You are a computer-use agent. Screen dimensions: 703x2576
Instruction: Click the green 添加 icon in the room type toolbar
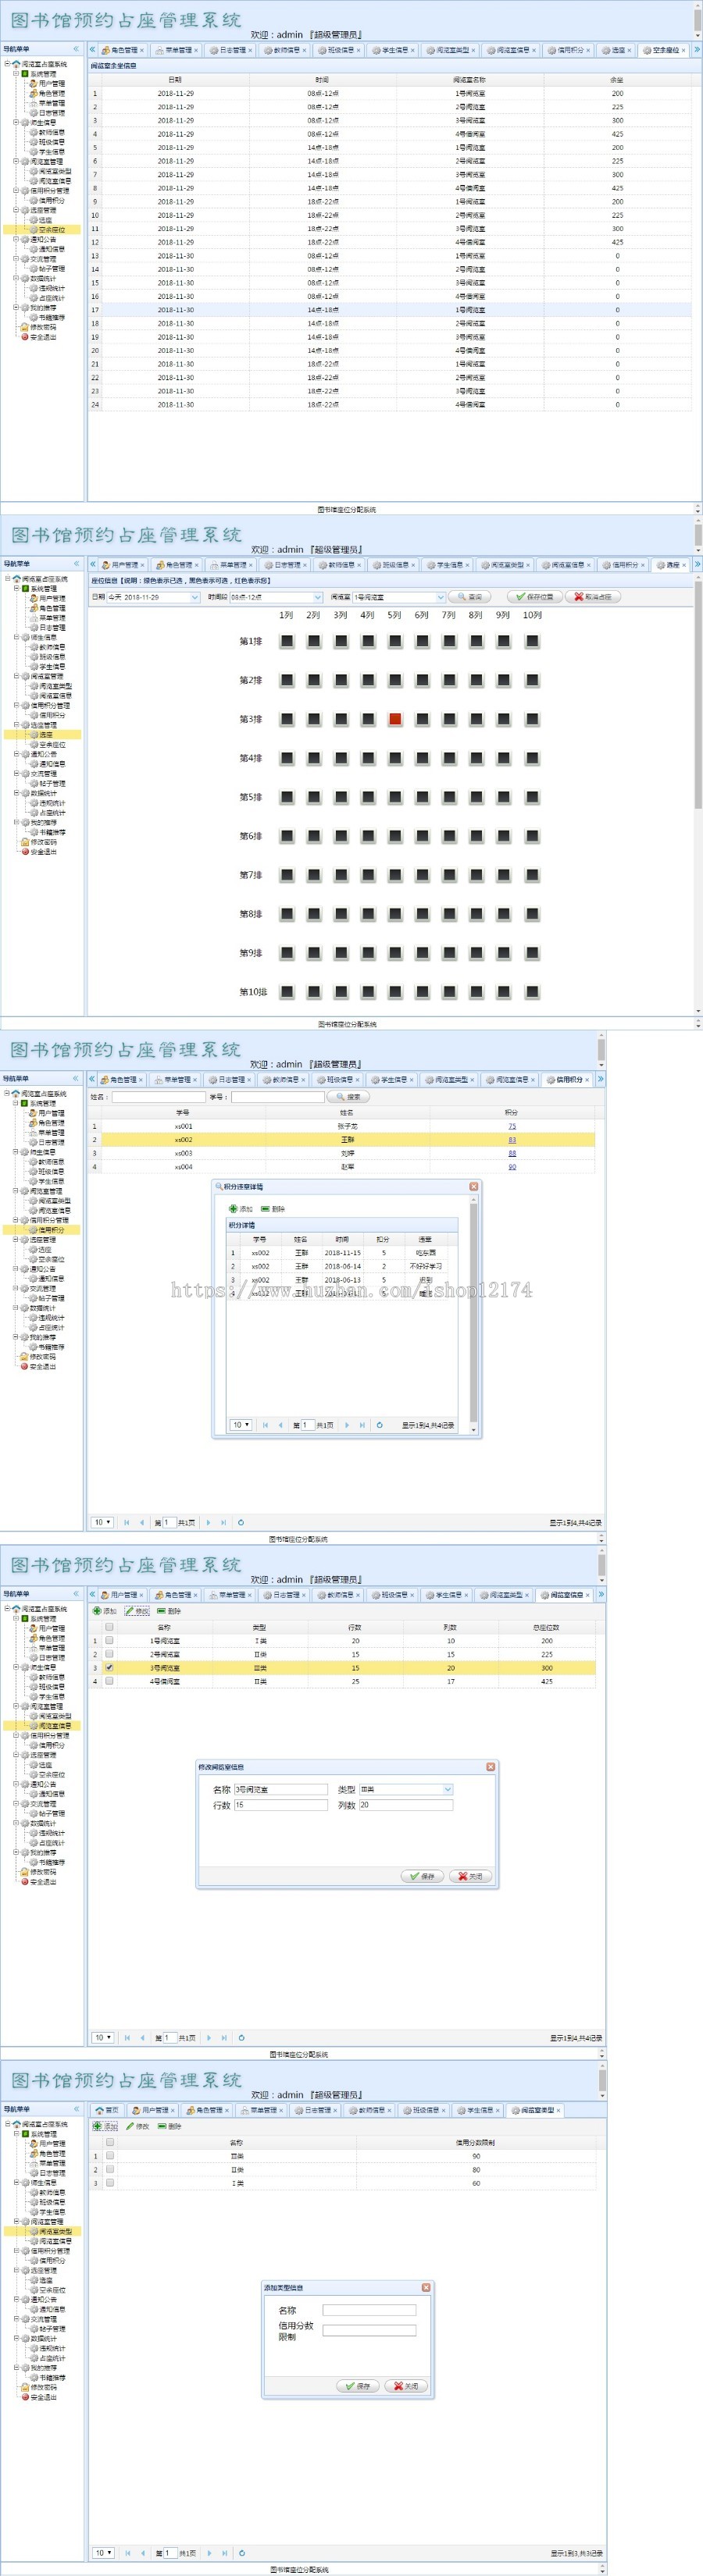tap(98, 2127)
